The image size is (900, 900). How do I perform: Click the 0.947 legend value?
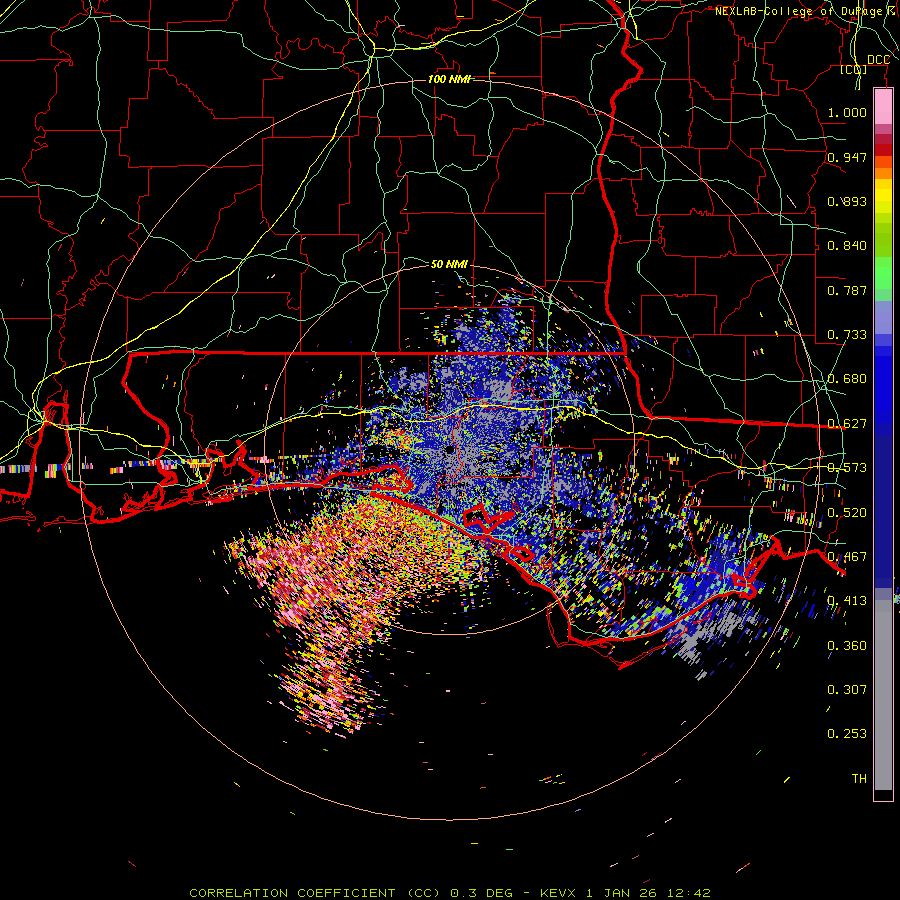pyautogui.click(x=847, y=157)
